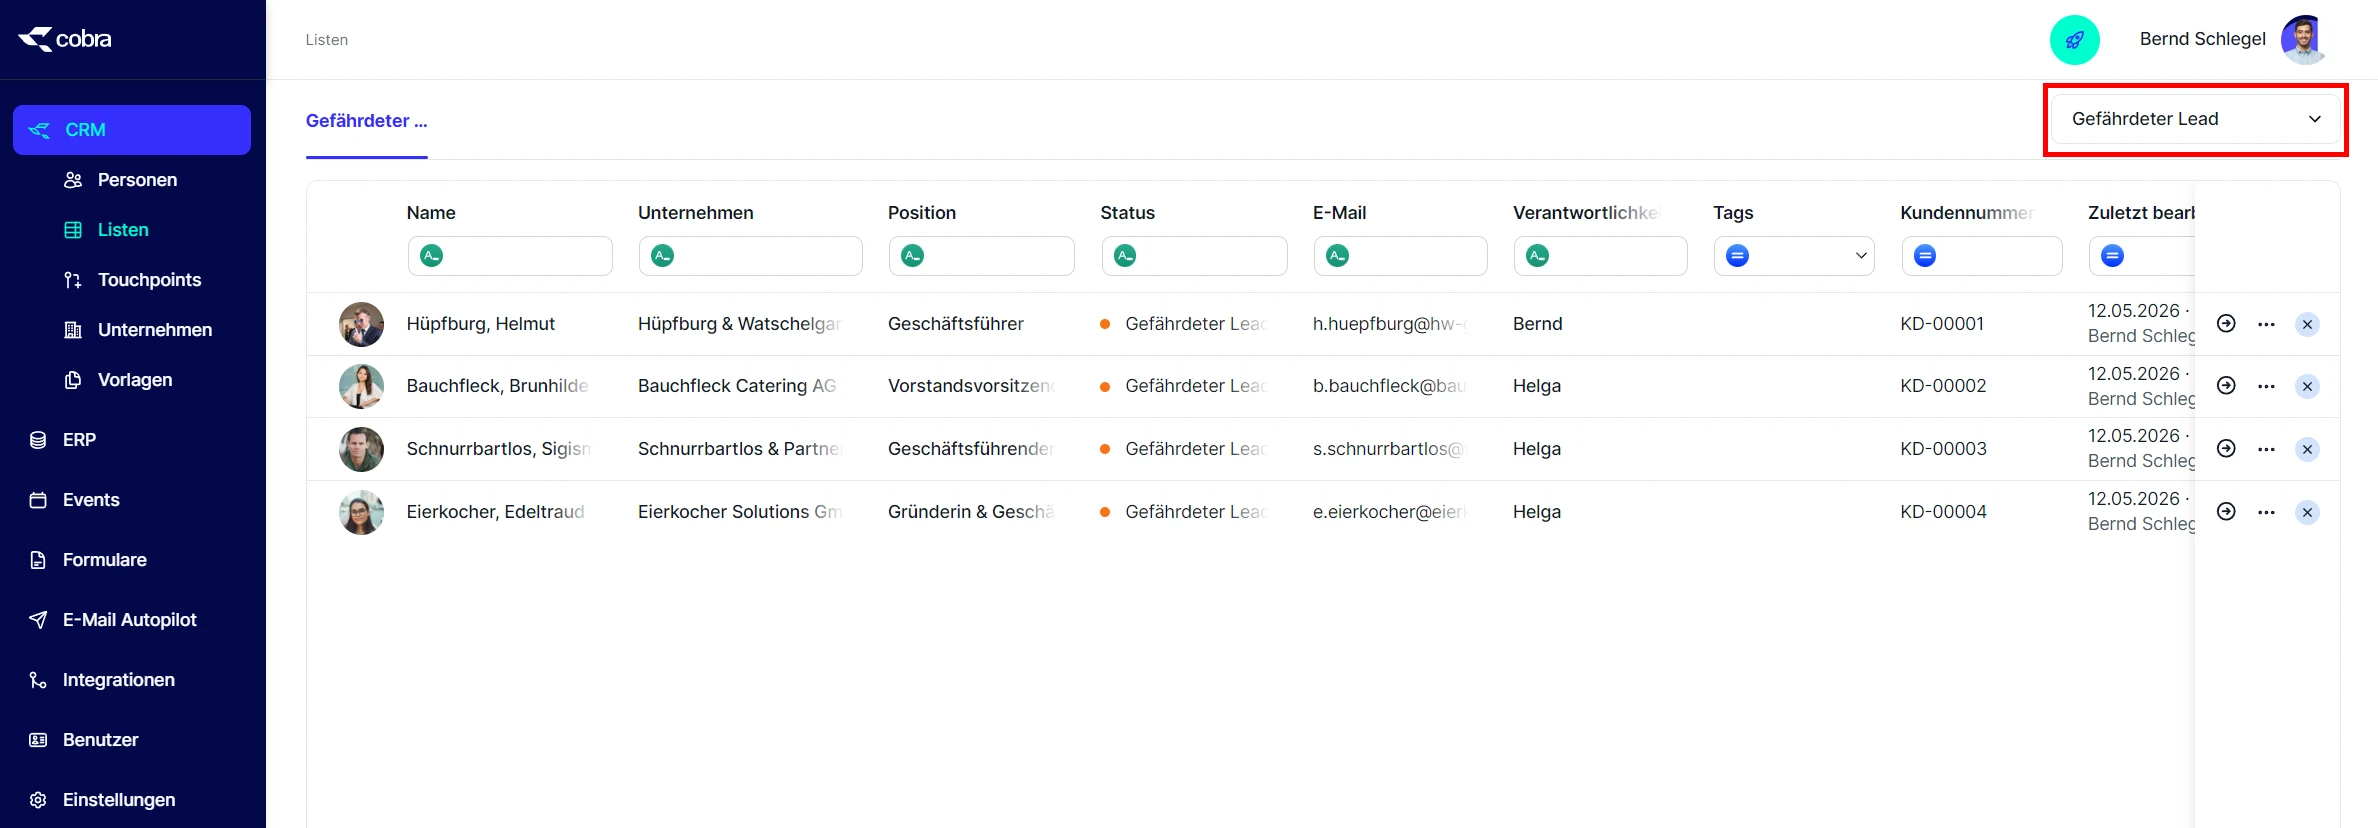This screenshot has height=828, width=2378.
Task: Open the Integrationen section
Action: tap(118, 680)
